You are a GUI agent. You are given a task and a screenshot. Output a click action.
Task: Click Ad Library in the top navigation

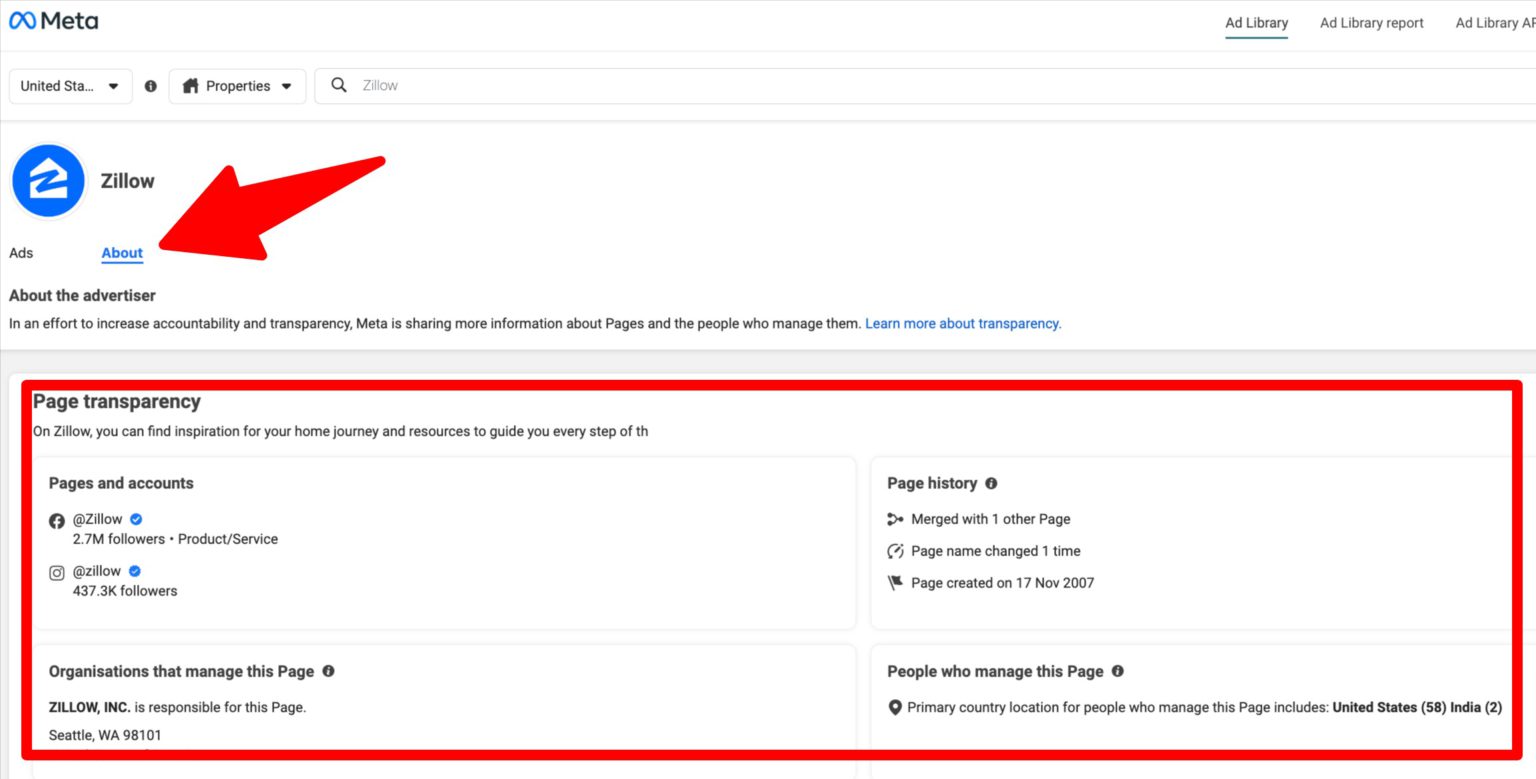(x=1256, y=23)
